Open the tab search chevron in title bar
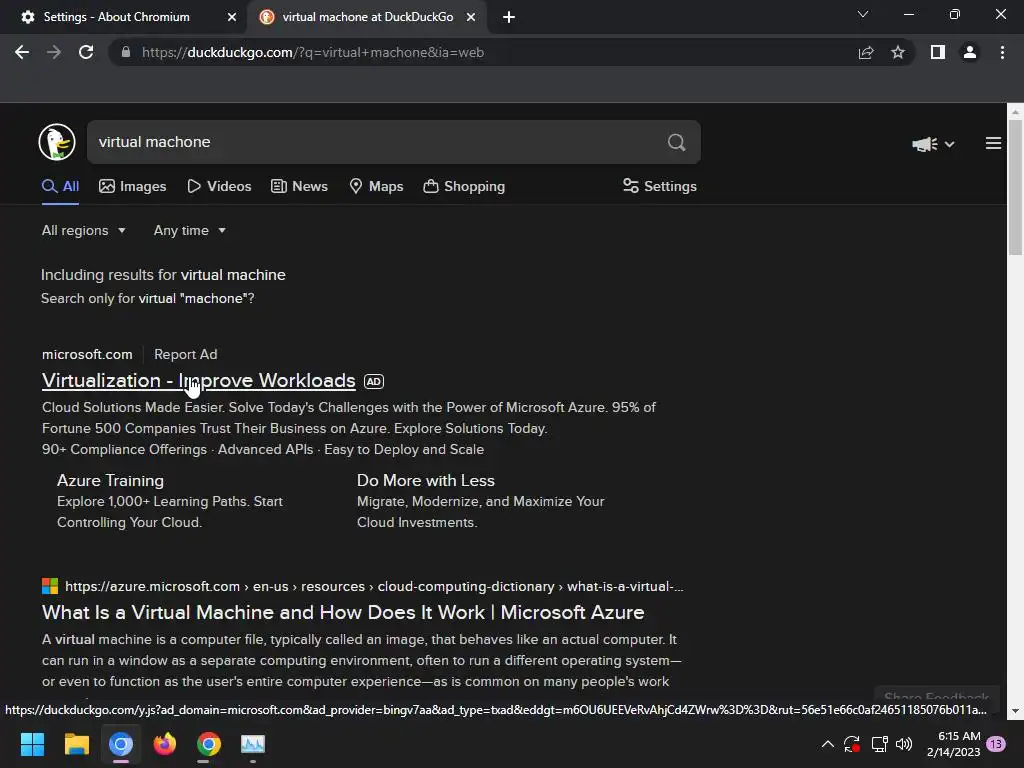 pos(863,14)
